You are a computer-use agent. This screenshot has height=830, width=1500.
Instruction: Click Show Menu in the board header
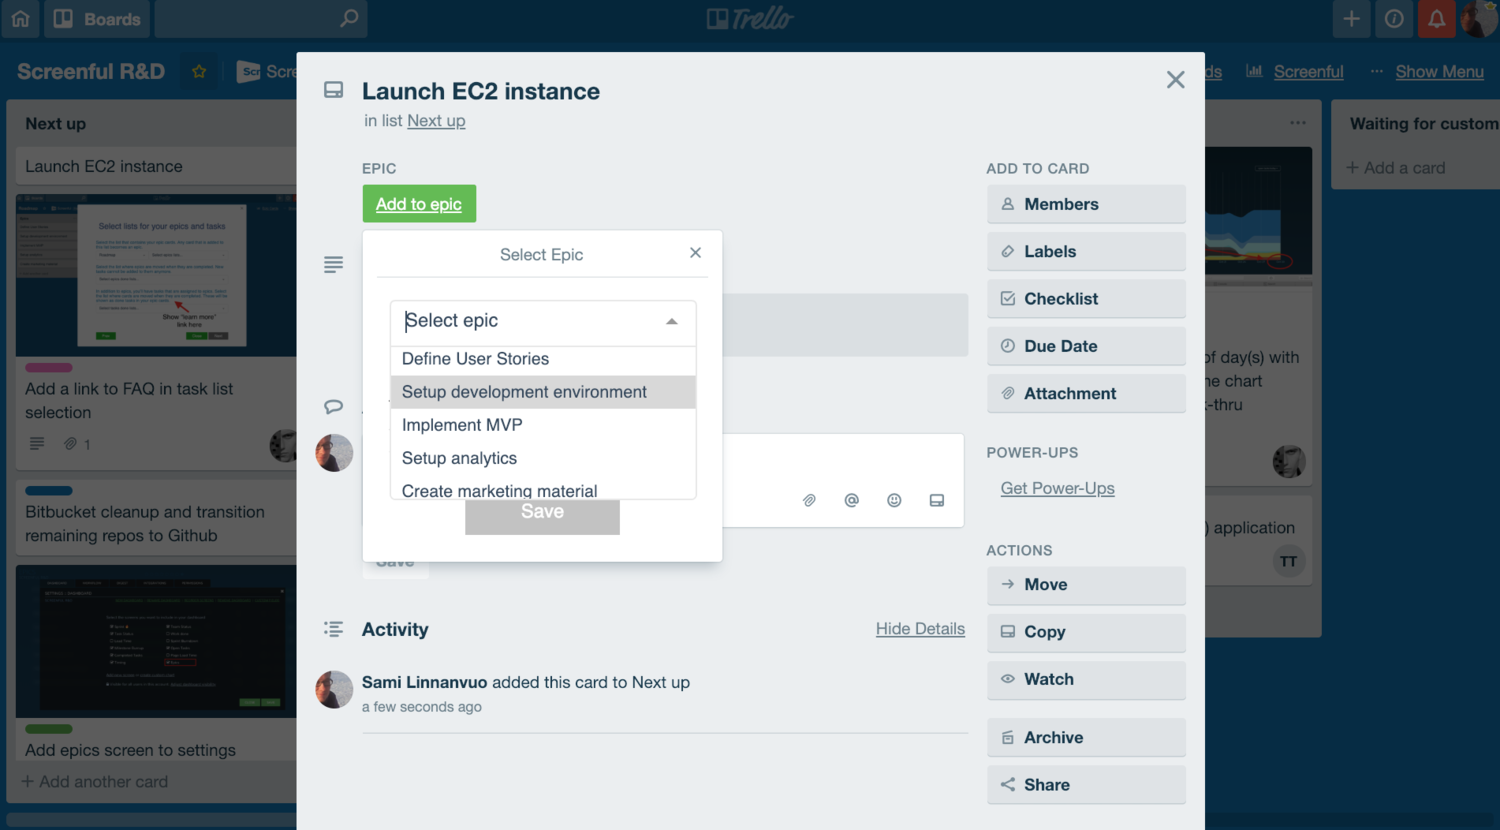point(1439,71)
